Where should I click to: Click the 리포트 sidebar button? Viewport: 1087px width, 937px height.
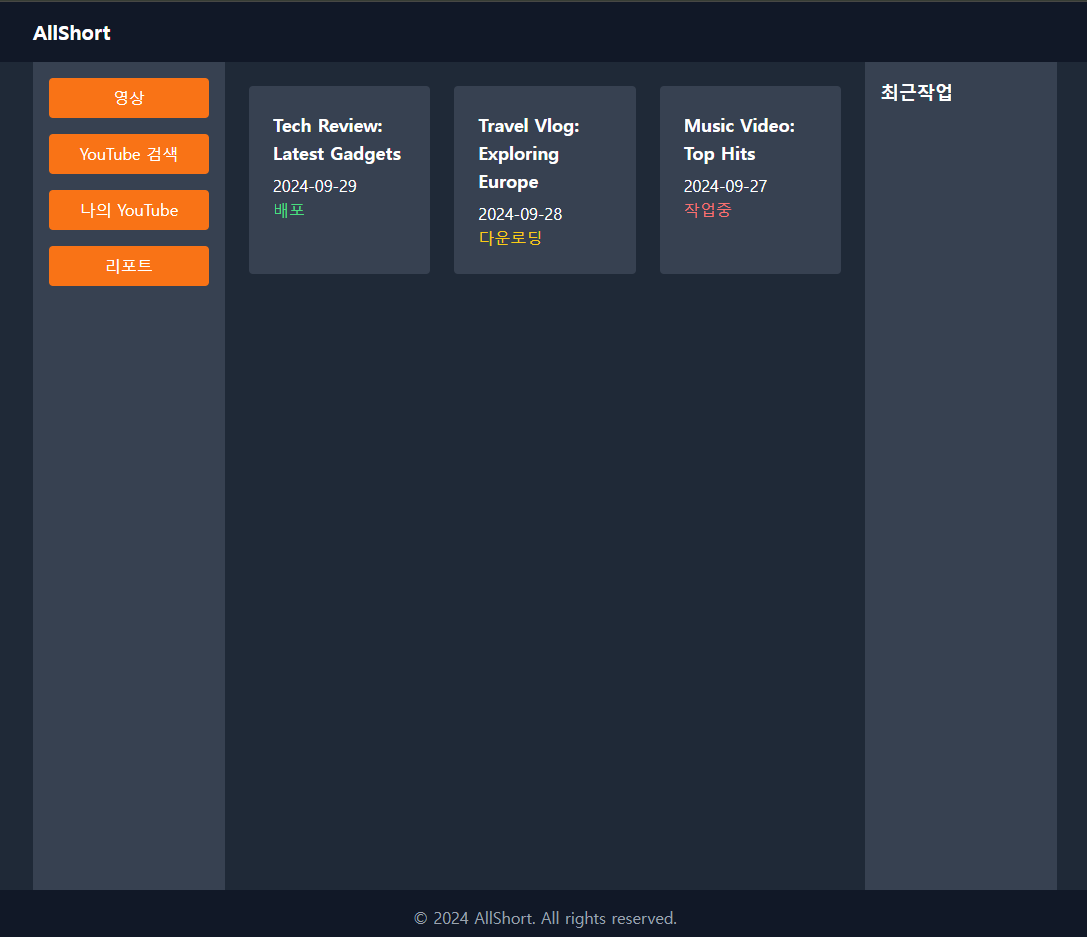pos(129,266)
